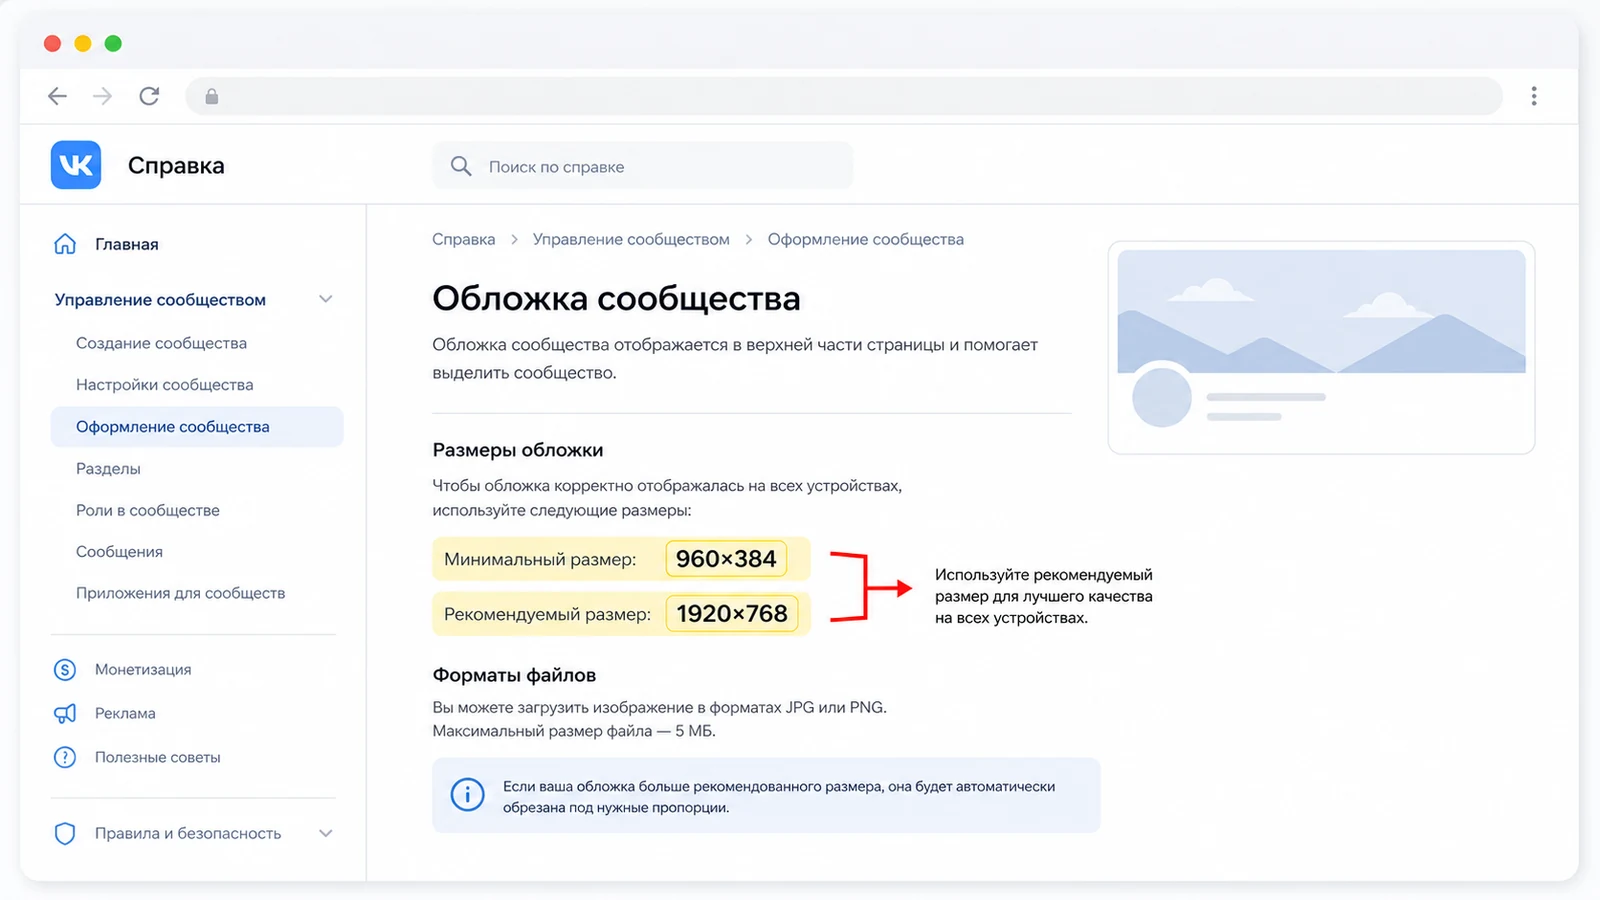Click the browser address bar
This screenshot has width=1600, height=900.
[x=844, y=96]
